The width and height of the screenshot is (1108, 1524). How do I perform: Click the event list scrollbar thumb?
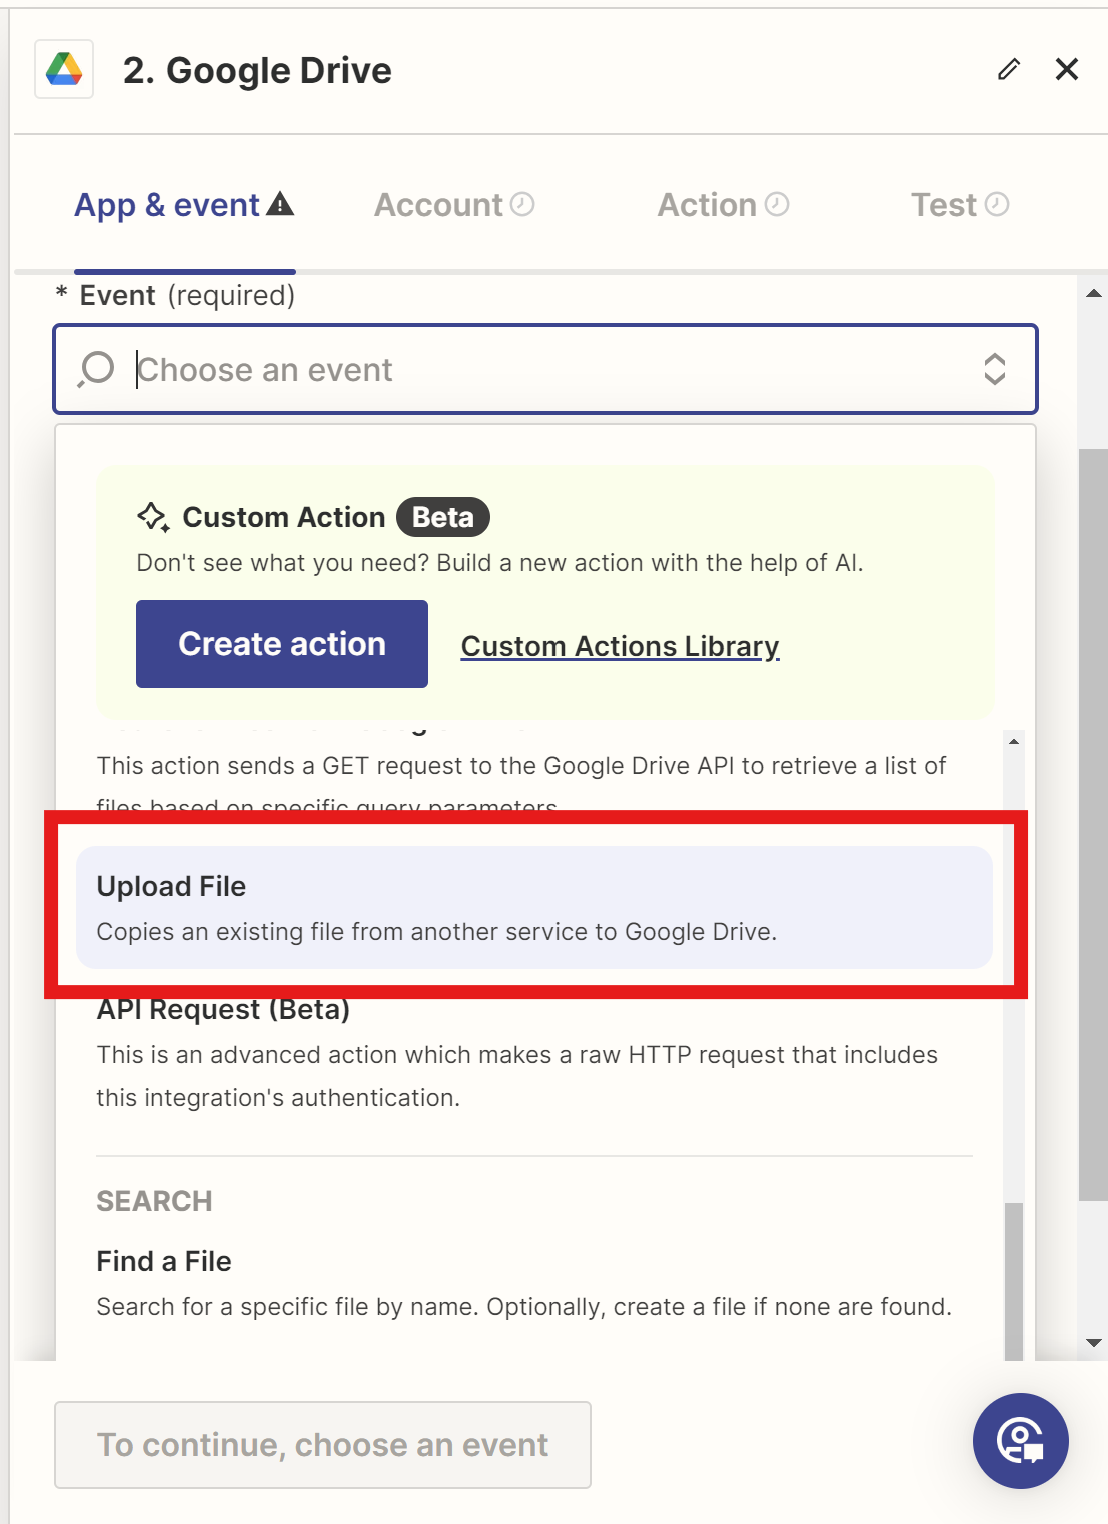tap(1014, 1280)
